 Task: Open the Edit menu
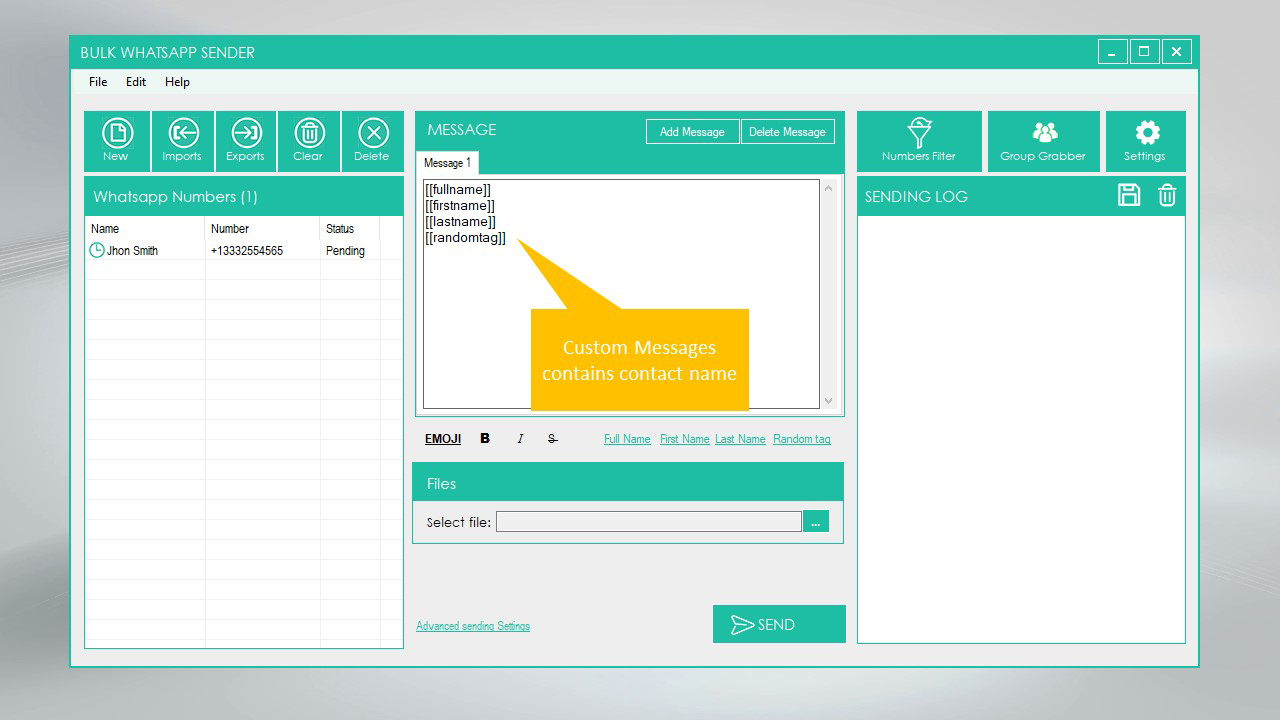(x=136, y=82)
